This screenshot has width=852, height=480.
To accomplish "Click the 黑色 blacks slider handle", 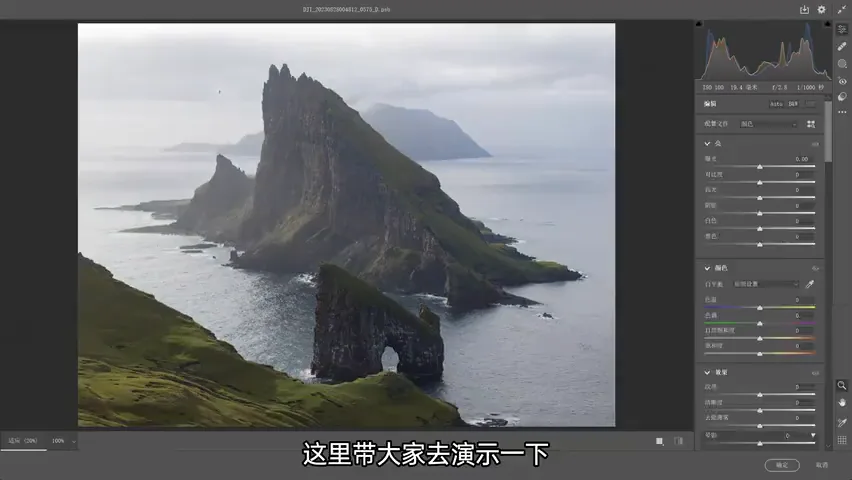I will (760, 245).
